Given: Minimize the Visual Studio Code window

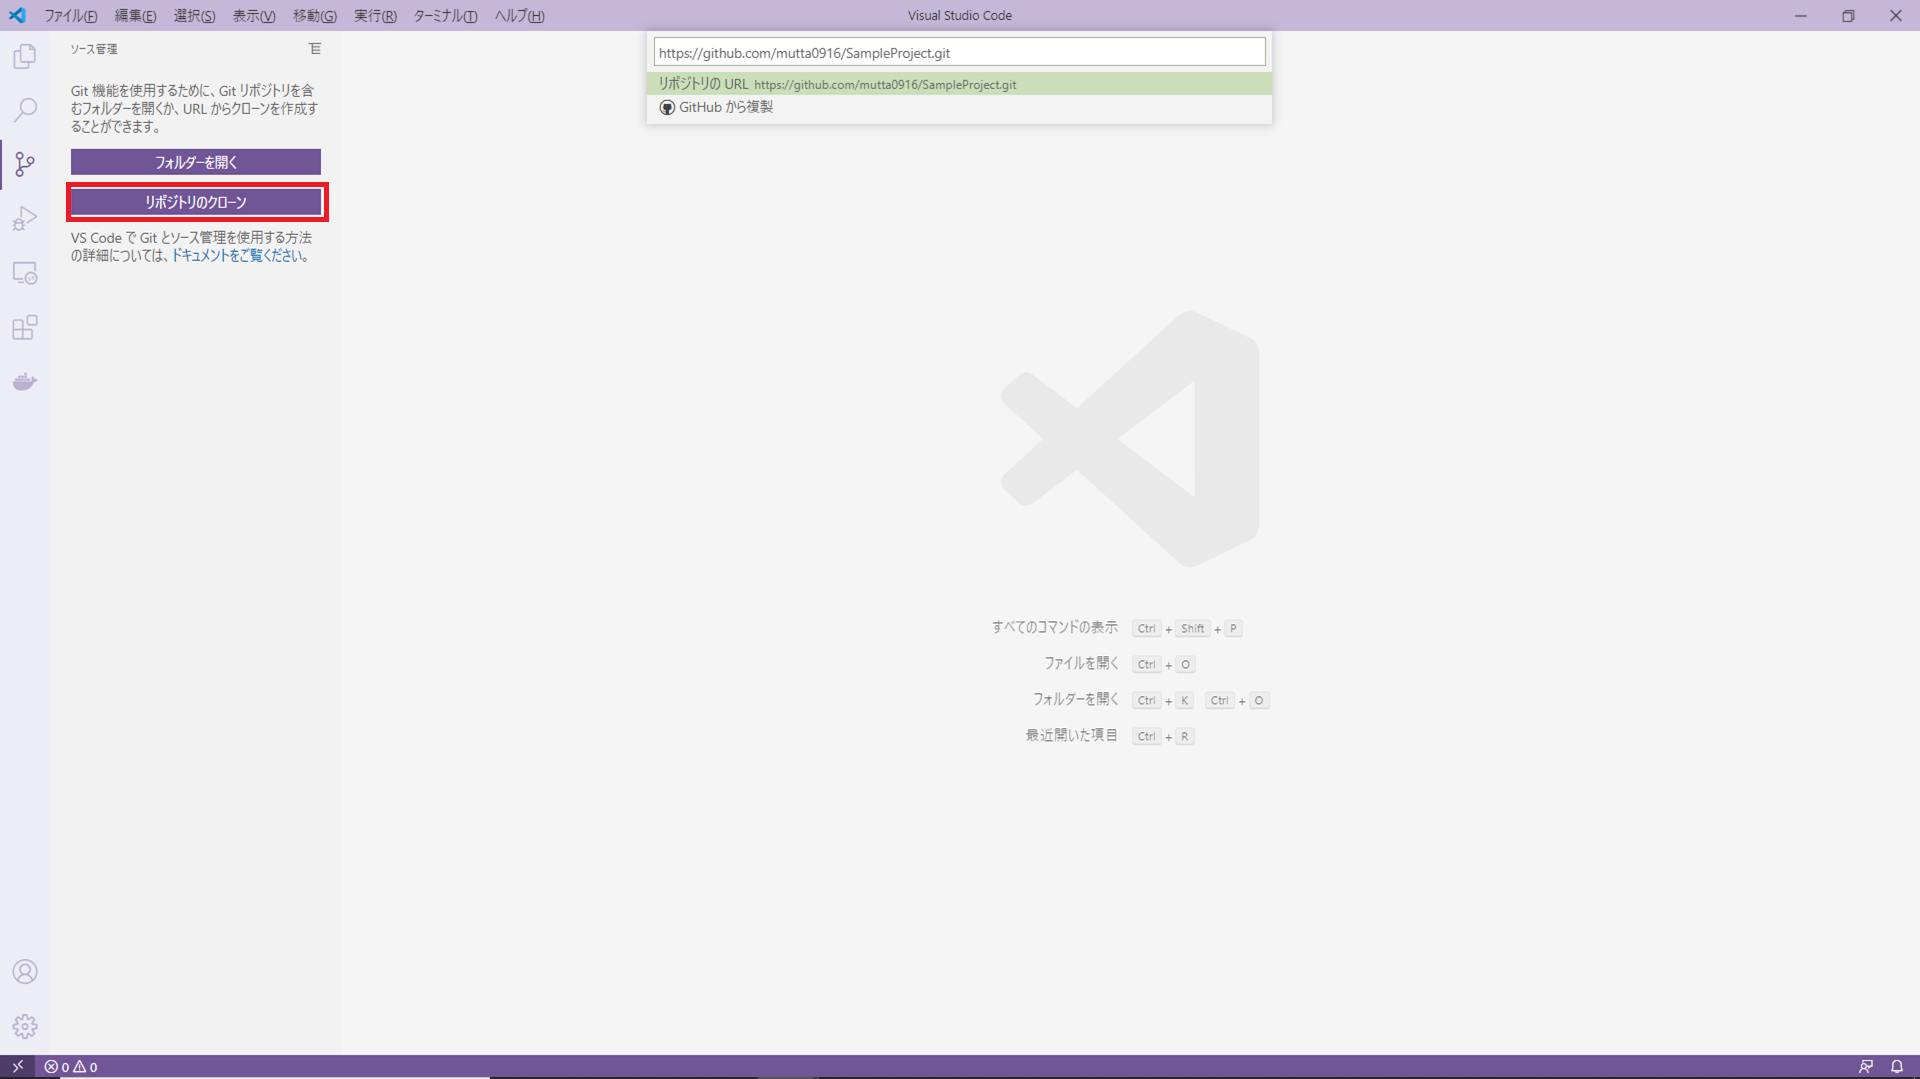Looking at the screenshot, I should coord(1800,15).
